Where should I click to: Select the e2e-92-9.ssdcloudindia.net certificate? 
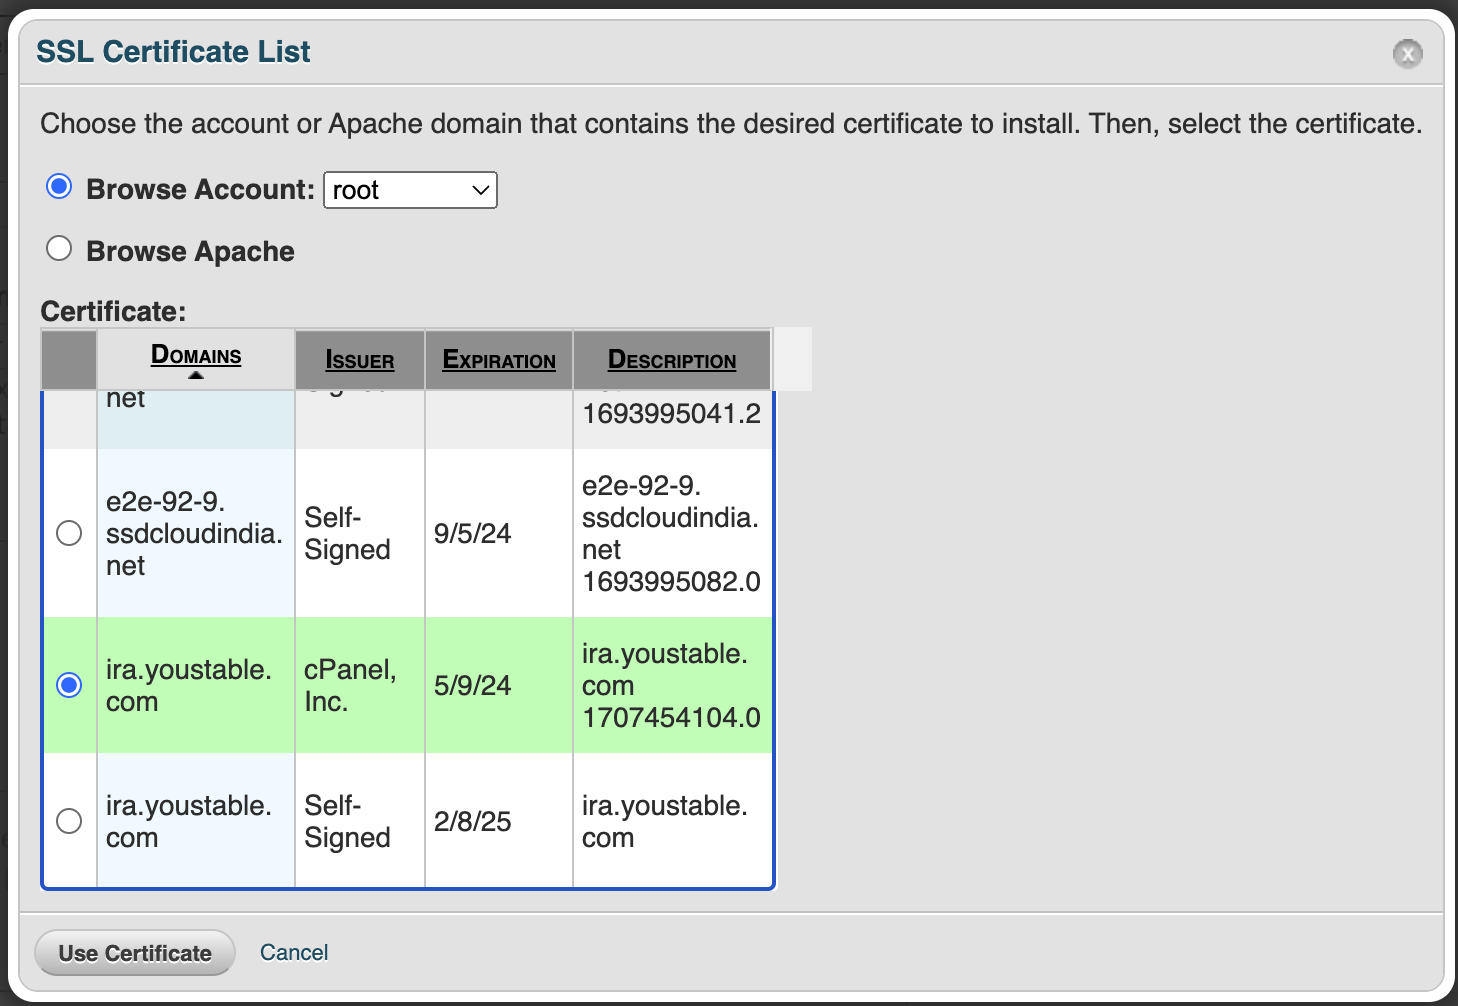click(x=68, y=533)
